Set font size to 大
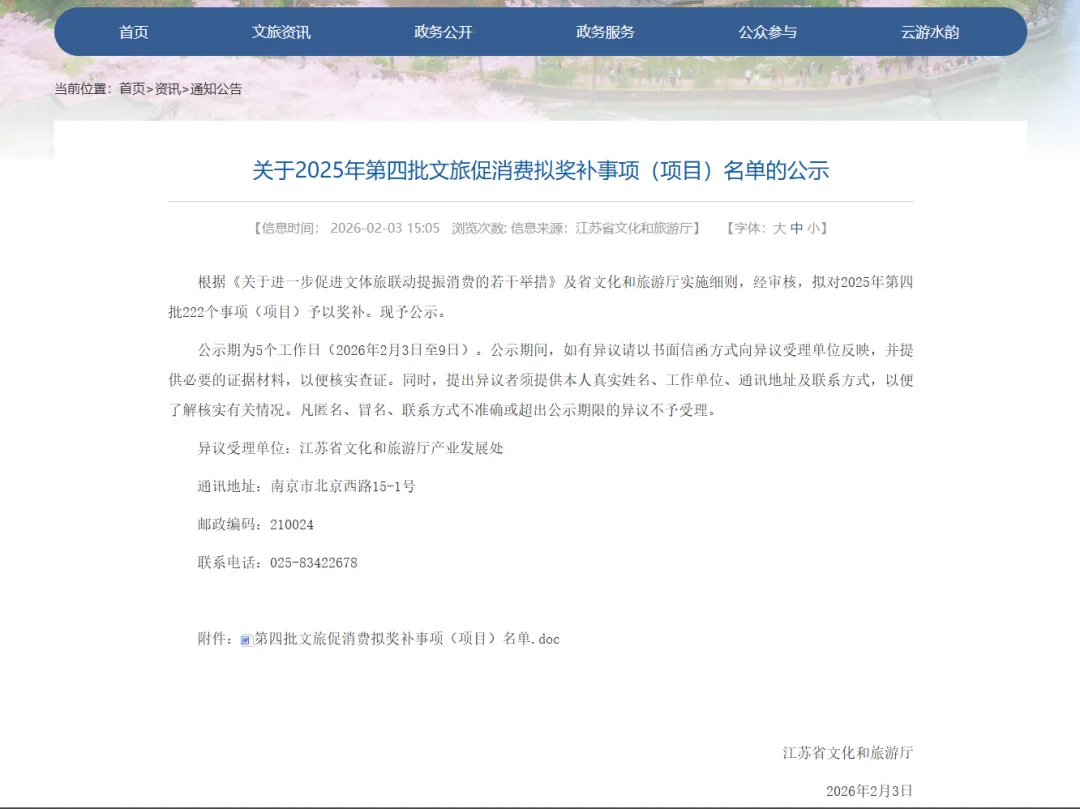This screenshot has width=1080, height=809. coord(779,228)
